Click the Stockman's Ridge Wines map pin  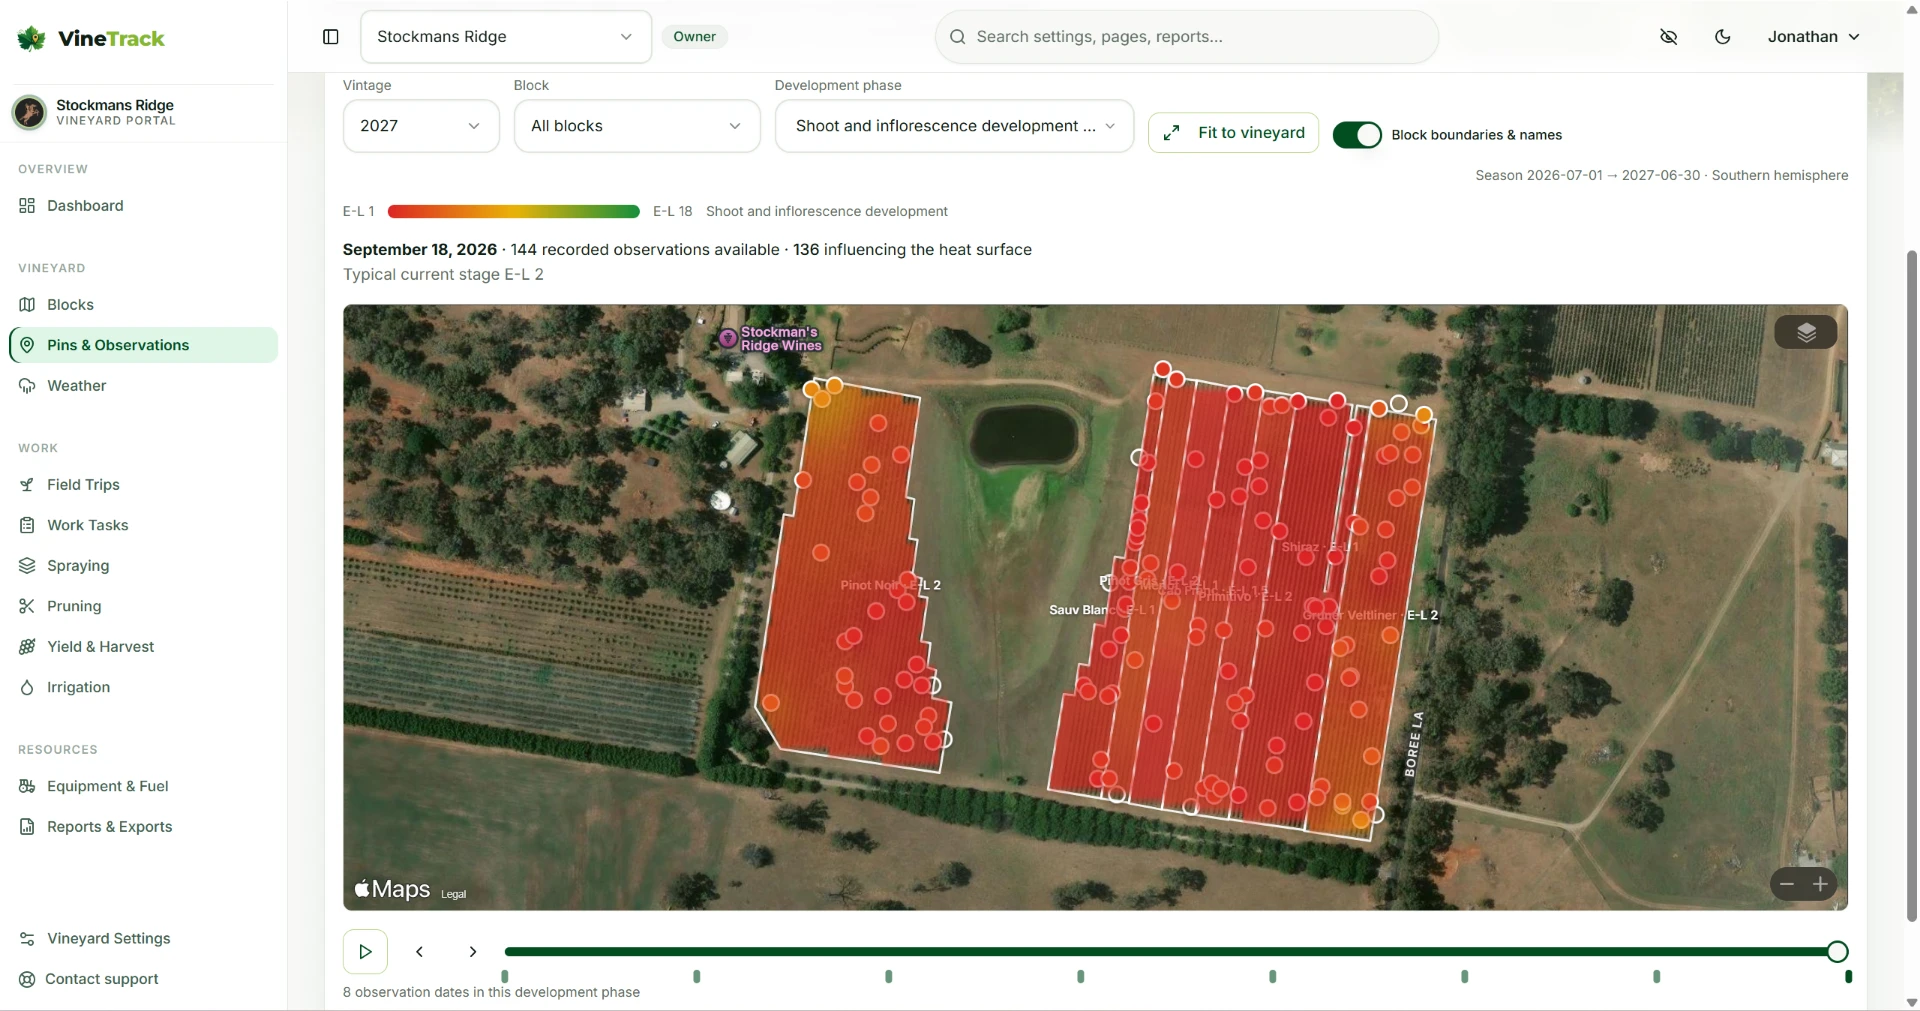pos(728,338)
